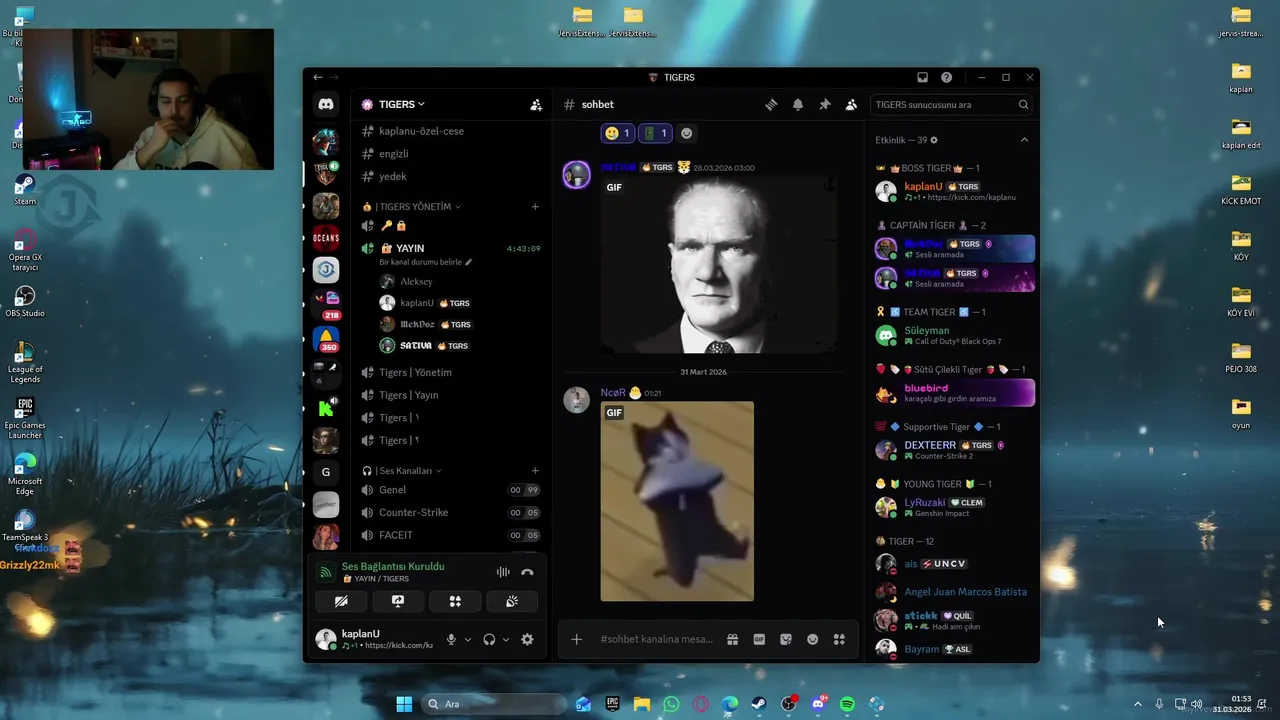Collapse TIGERS YÖNETİM category

pyautogui.click(x=419, y=206)
